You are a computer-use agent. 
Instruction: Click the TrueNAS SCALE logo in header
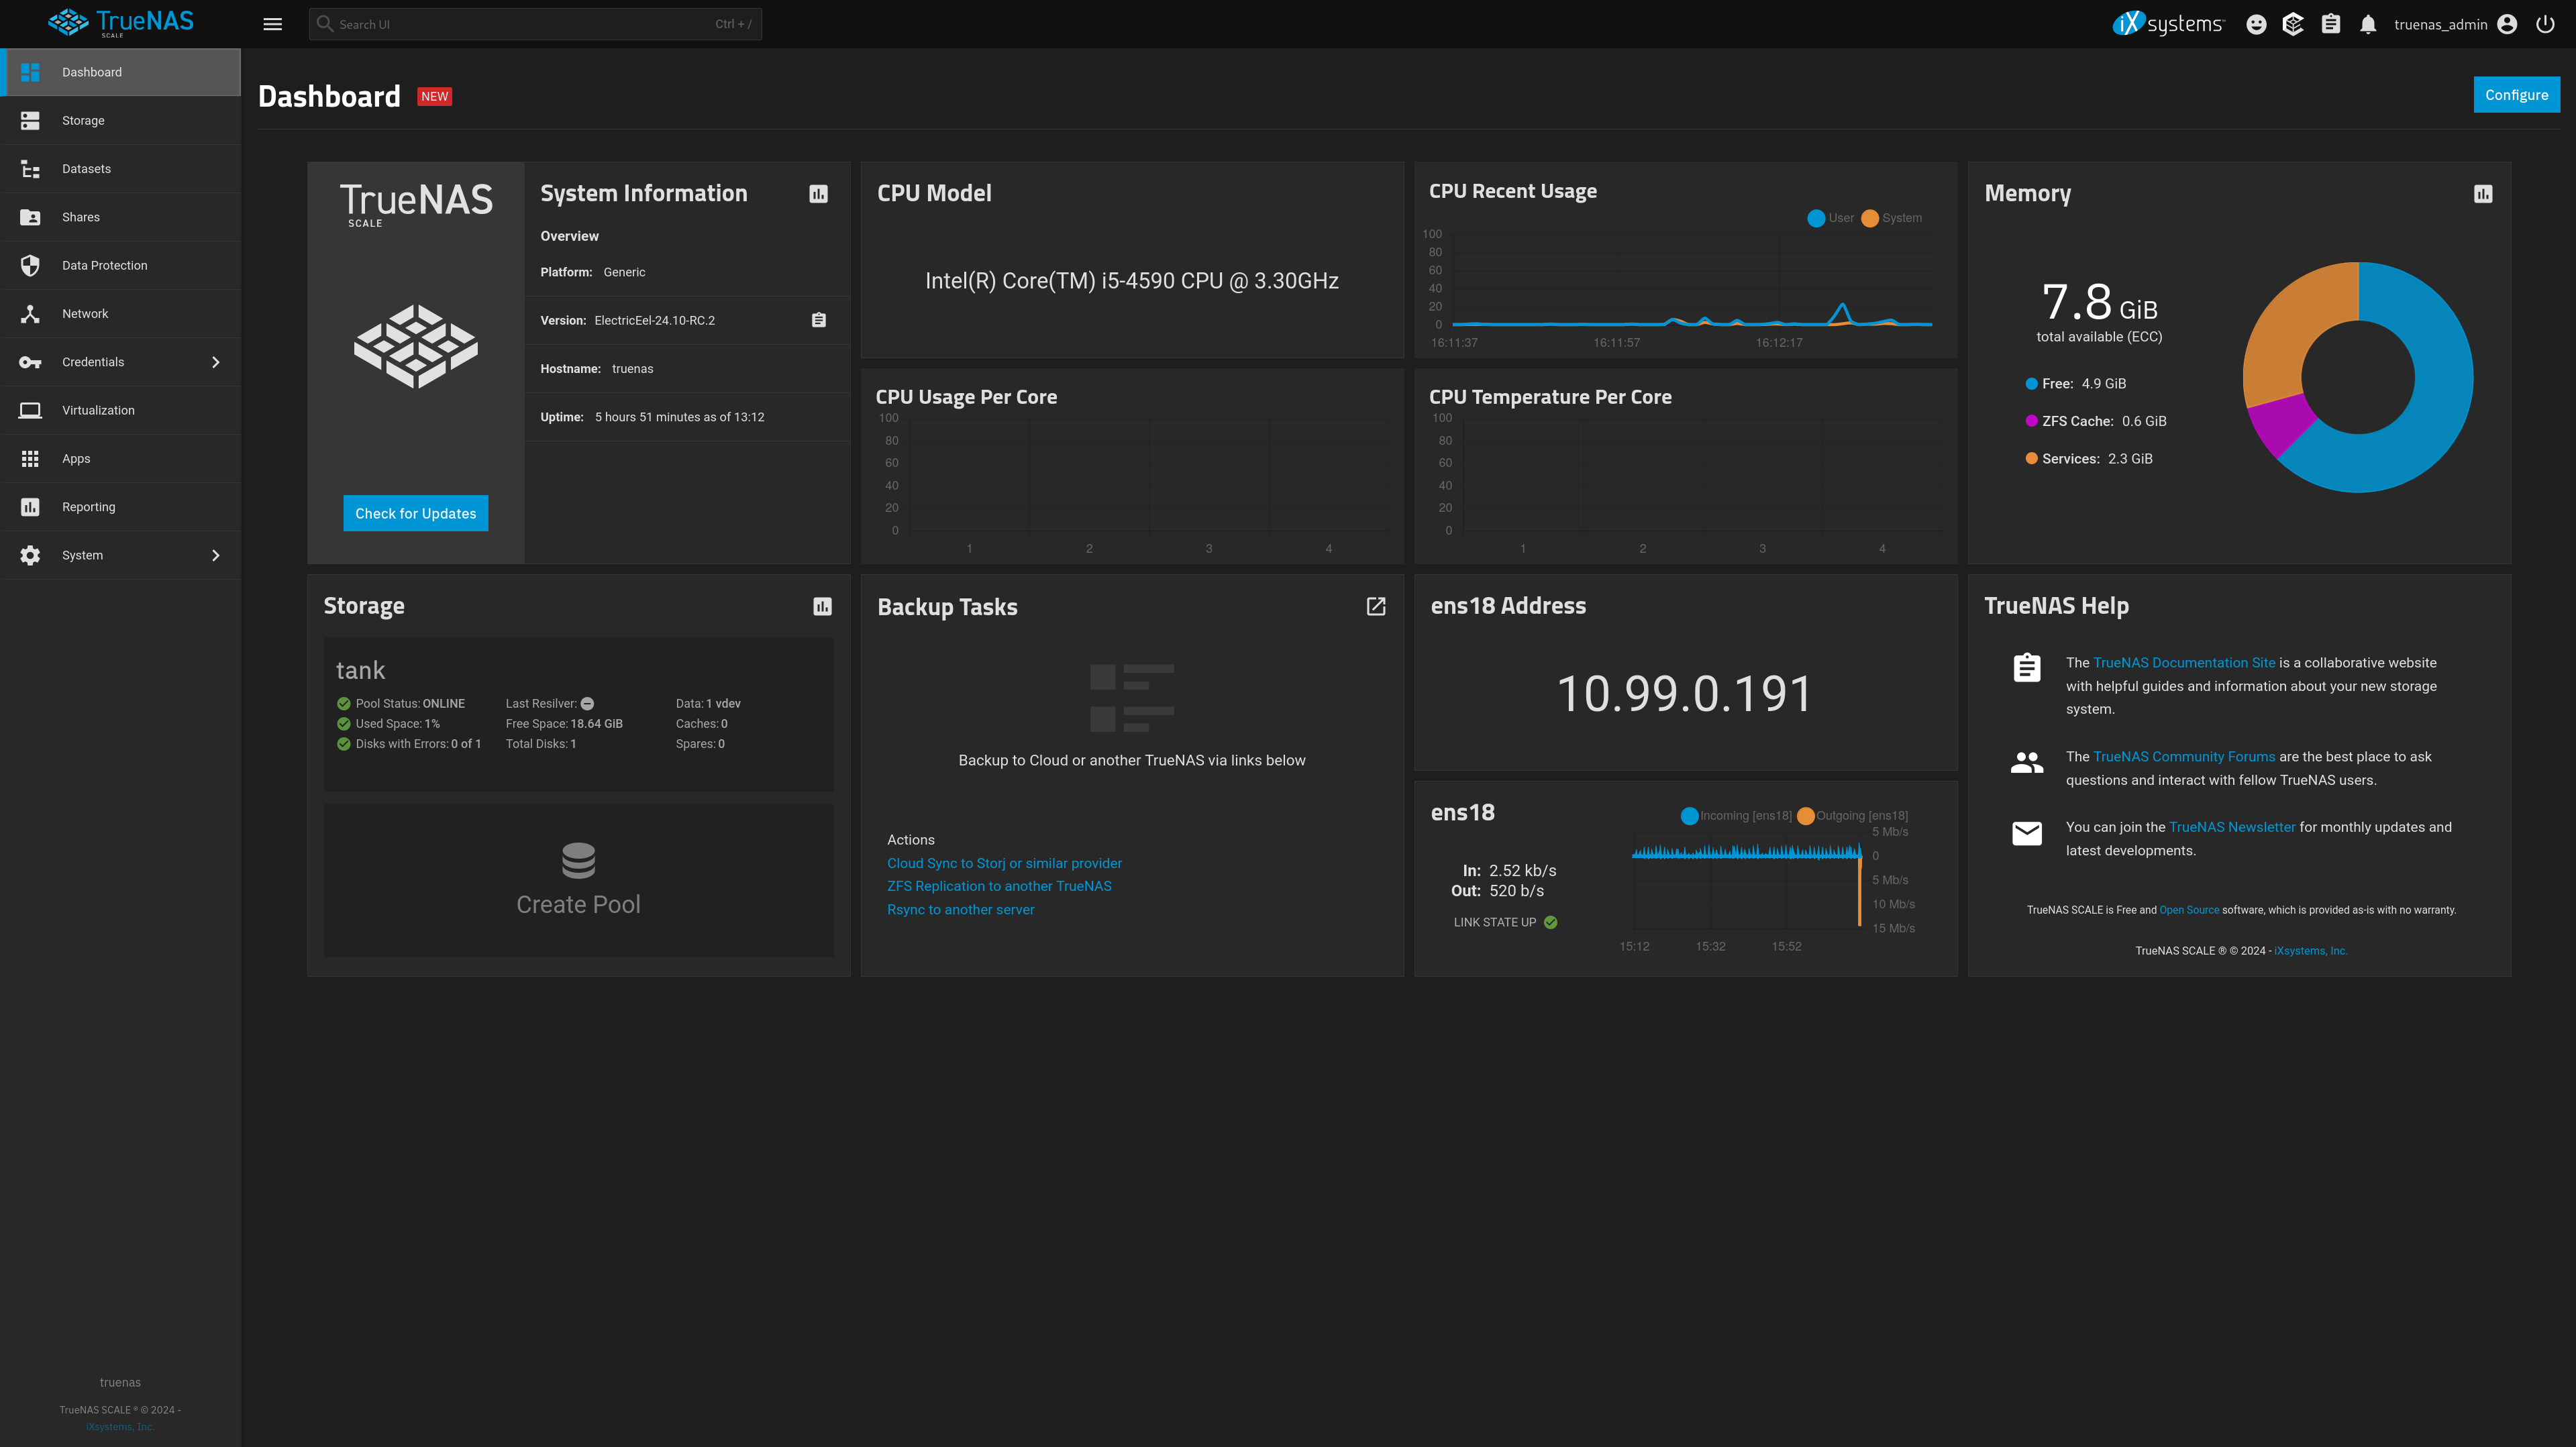point(120,23)
